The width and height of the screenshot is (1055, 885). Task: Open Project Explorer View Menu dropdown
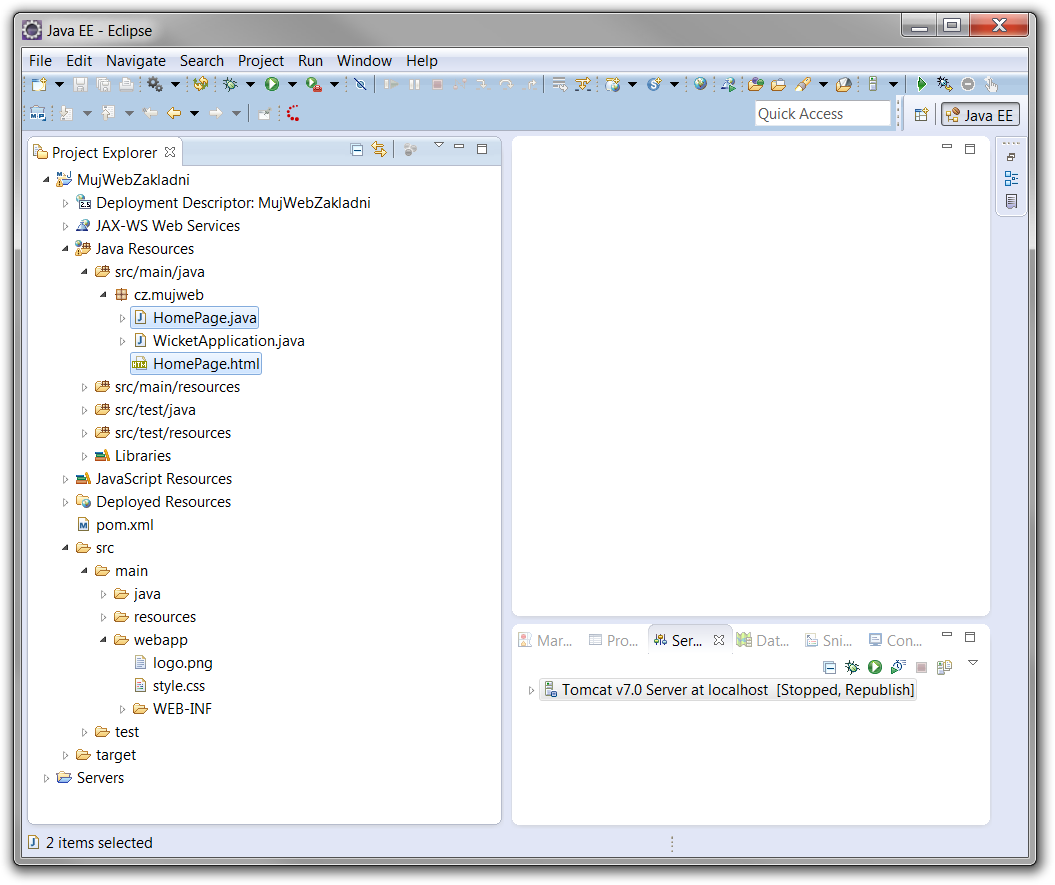click(x=438, y=147)
